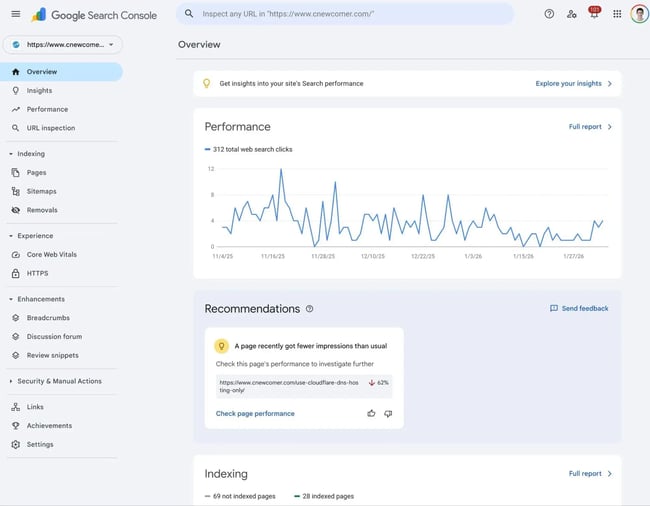Image resolution: width=650 pixels, height=506 pixels.
Task: Click the Removals crossed-eye icon
Action: 16,210
